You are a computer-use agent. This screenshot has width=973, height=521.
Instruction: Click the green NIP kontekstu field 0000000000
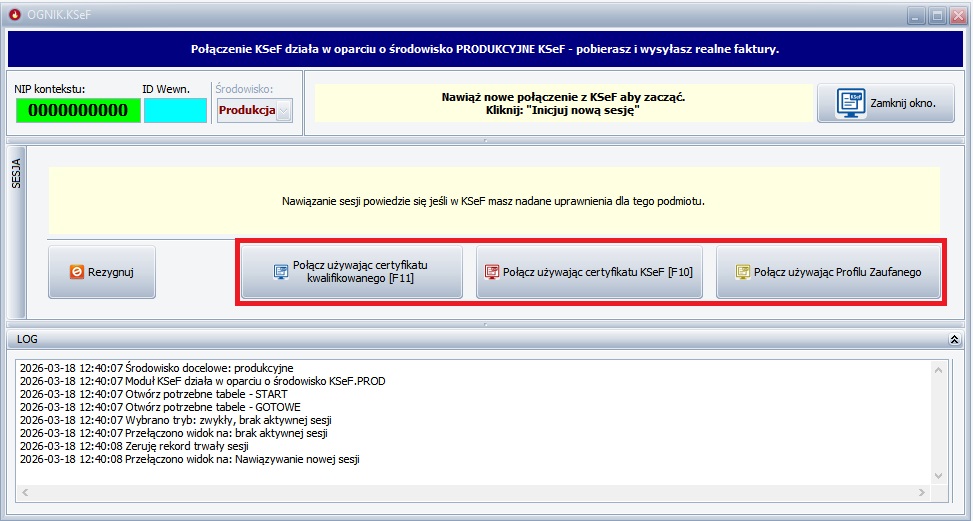(78, 110)
